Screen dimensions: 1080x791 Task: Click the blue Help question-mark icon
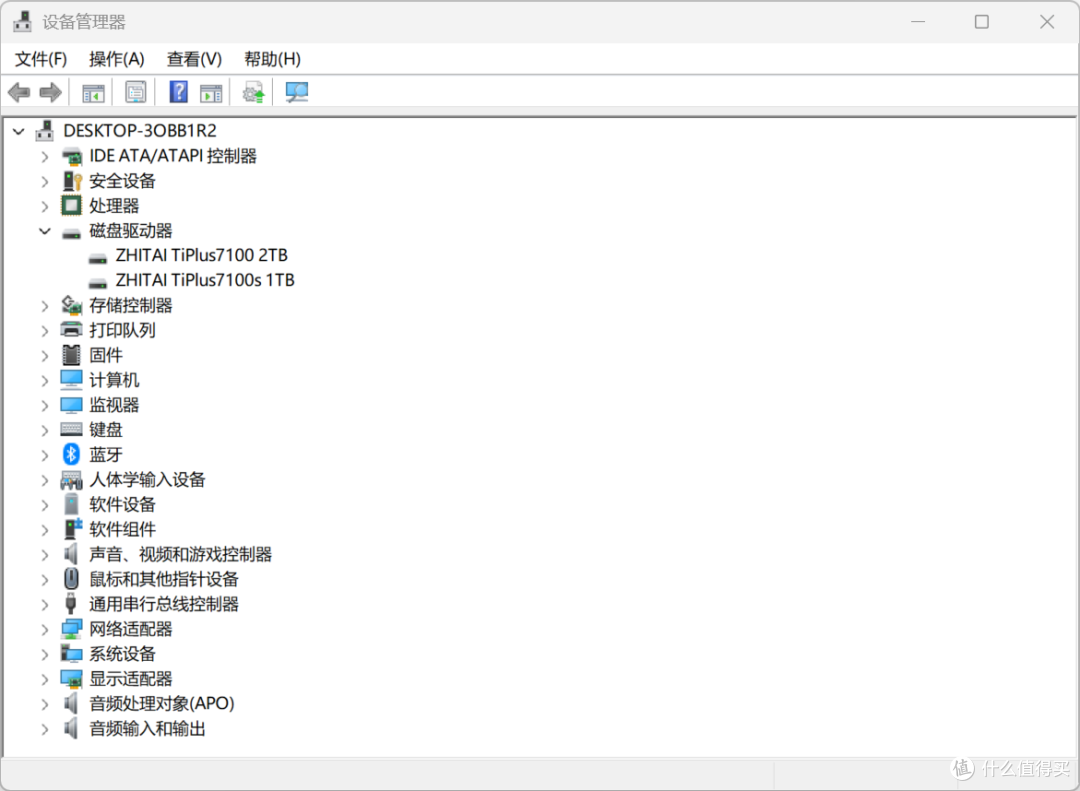[178, 92]
